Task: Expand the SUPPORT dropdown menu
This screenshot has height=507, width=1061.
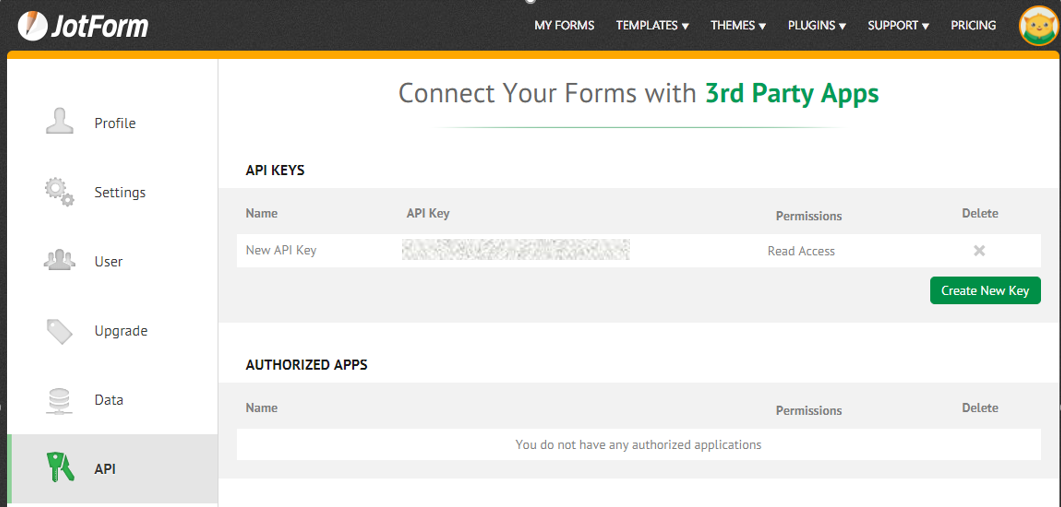Action: tap(899, 26)
